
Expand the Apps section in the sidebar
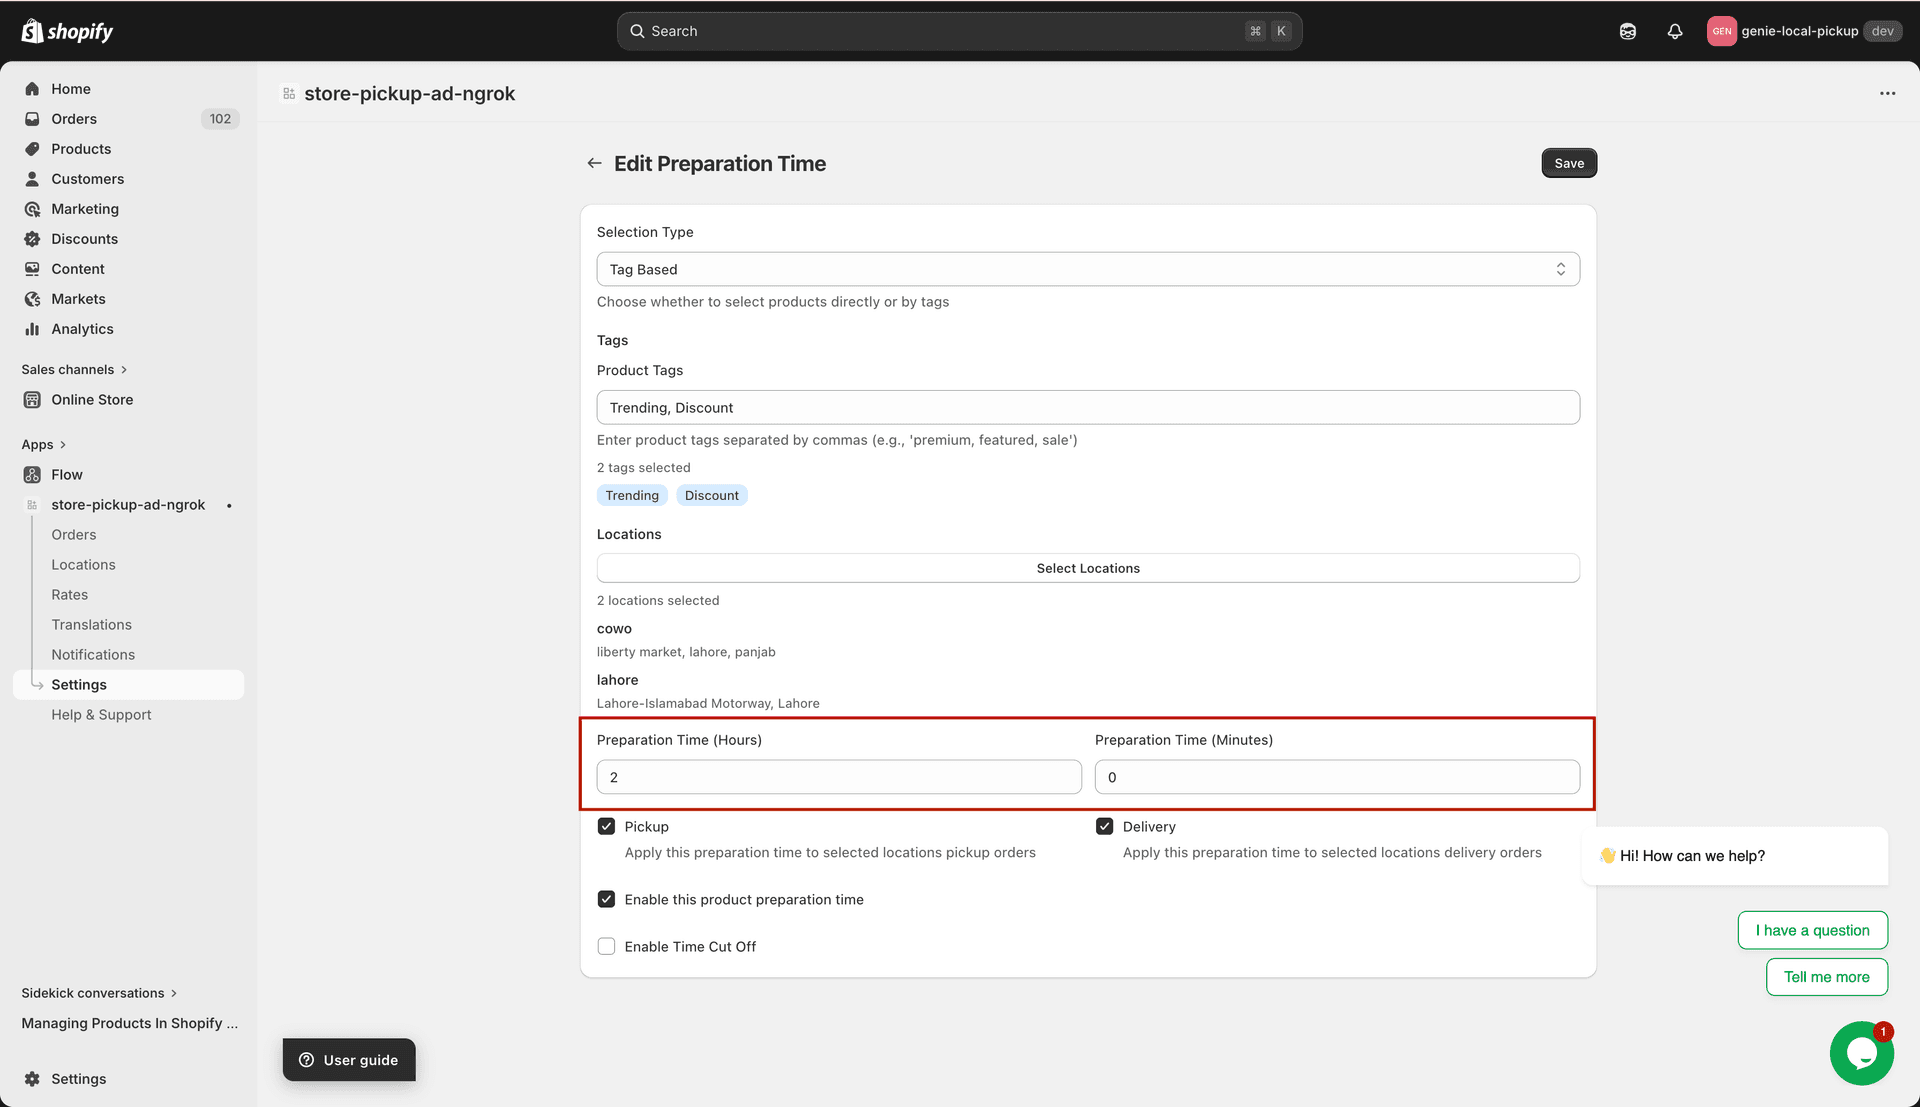[x=43, y=445]
